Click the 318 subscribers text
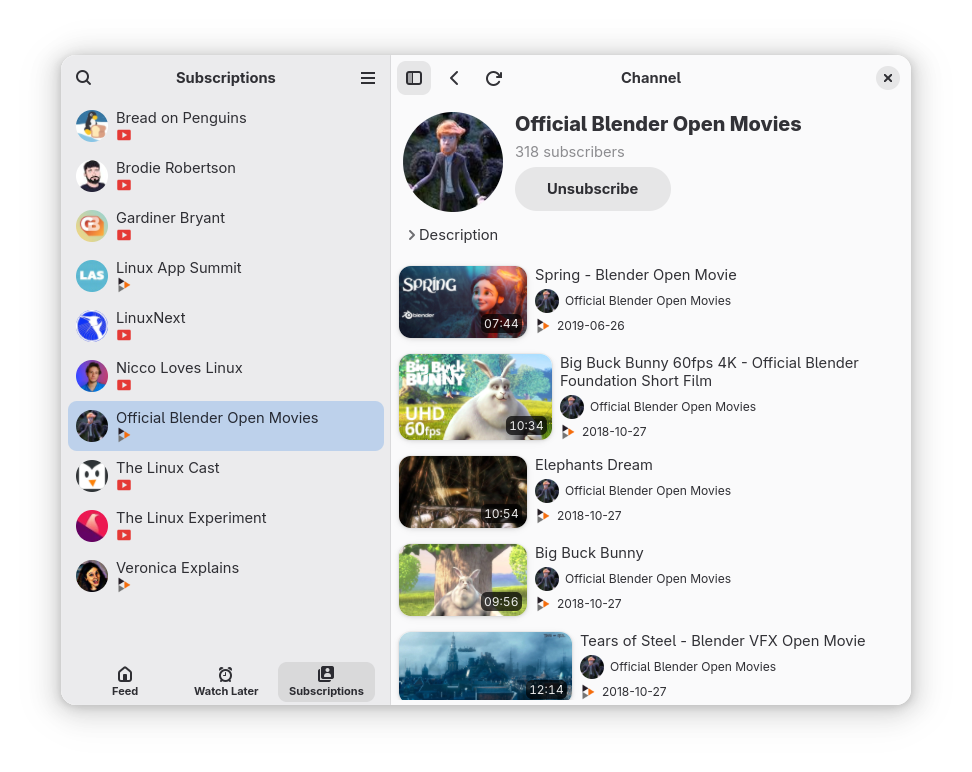972x772 pixels. pos(570,152)
